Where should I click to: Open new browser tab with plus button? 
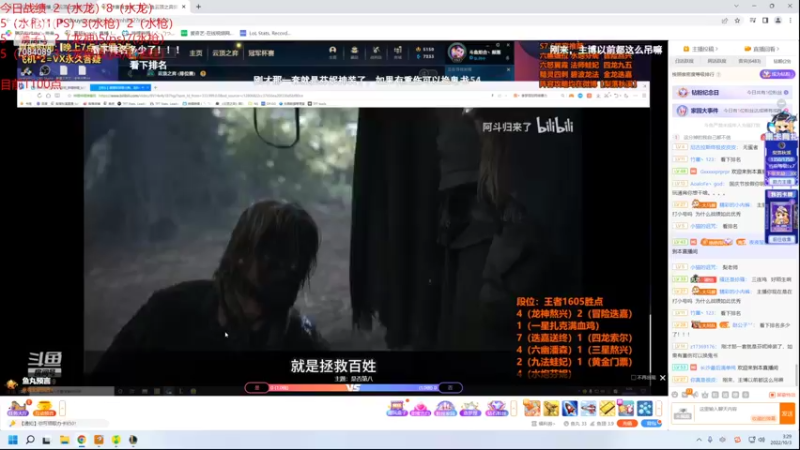click(x=198, y=7)
